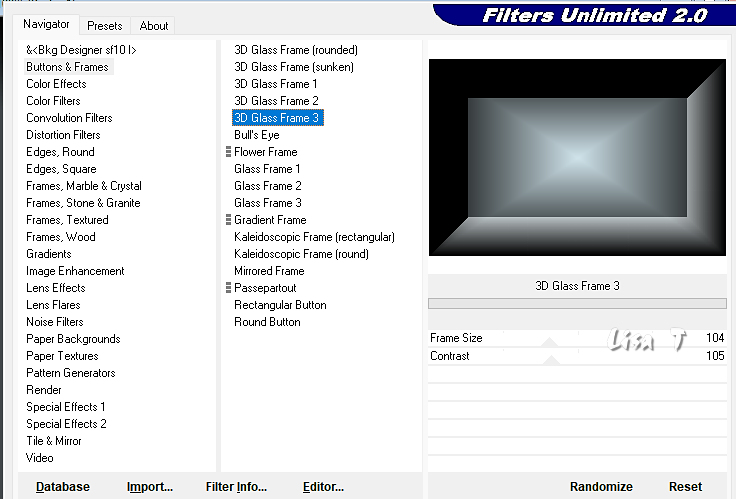Viewport: 736px width, 499px height.
Task: Select the Special Effects 1 category
Action: 66,407
